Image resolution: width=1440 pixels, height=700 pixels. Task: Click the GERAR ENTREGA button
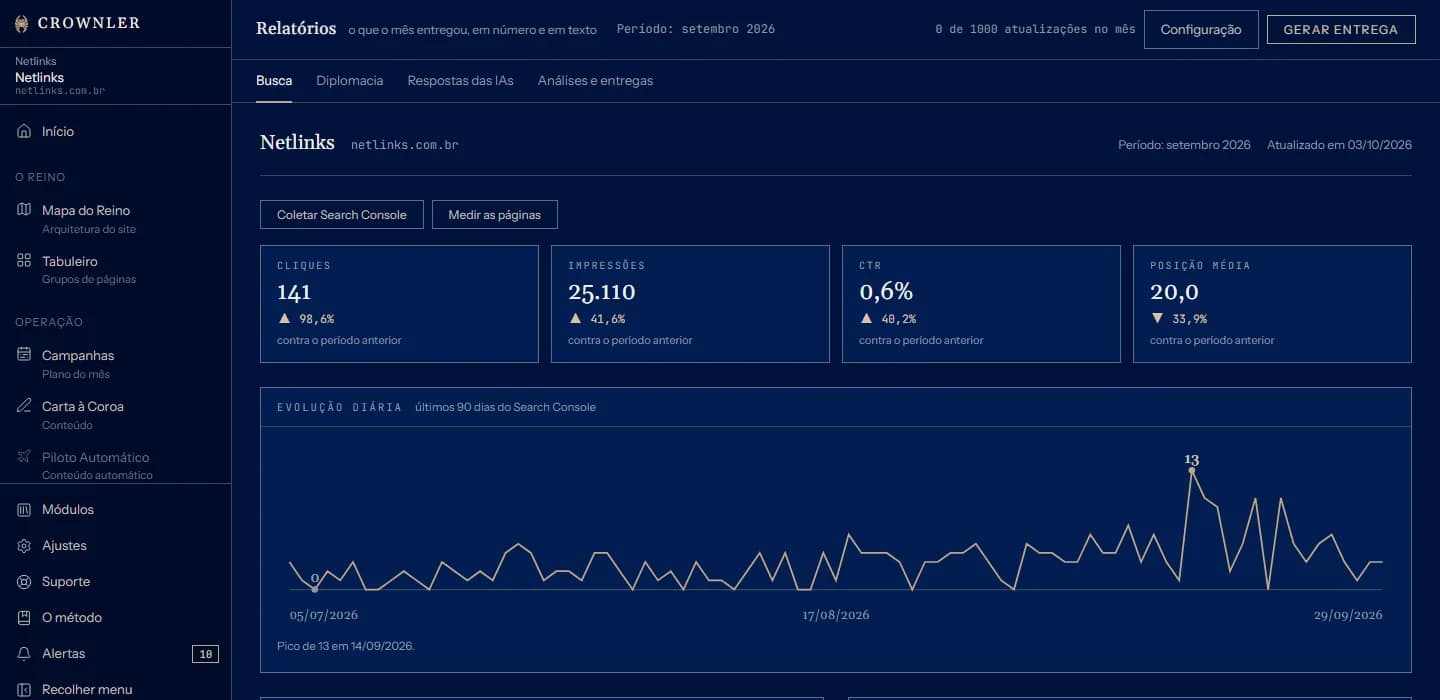1341,29
